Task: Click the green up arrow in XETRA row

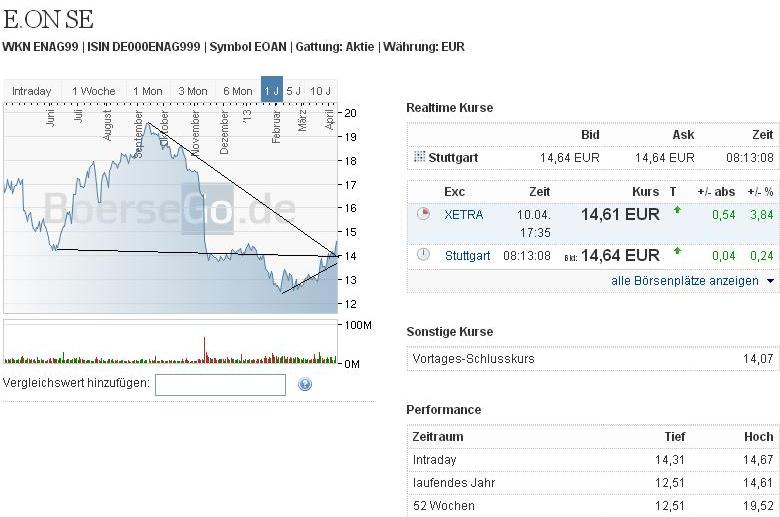Action: [x=677, y=210]
